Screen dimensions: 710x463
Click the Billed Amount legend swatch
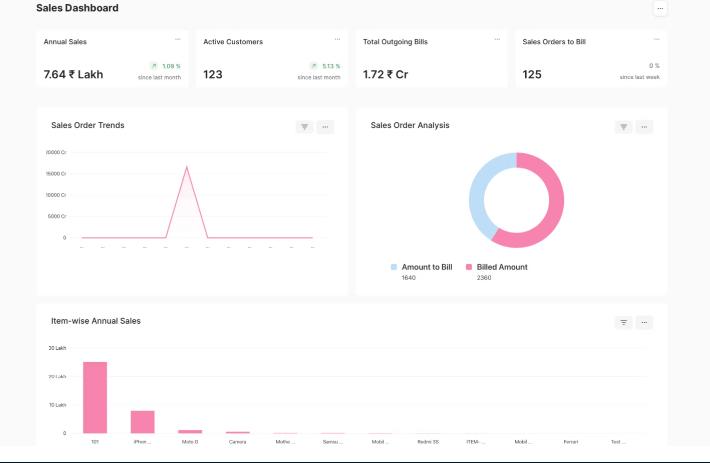point(469,267)
